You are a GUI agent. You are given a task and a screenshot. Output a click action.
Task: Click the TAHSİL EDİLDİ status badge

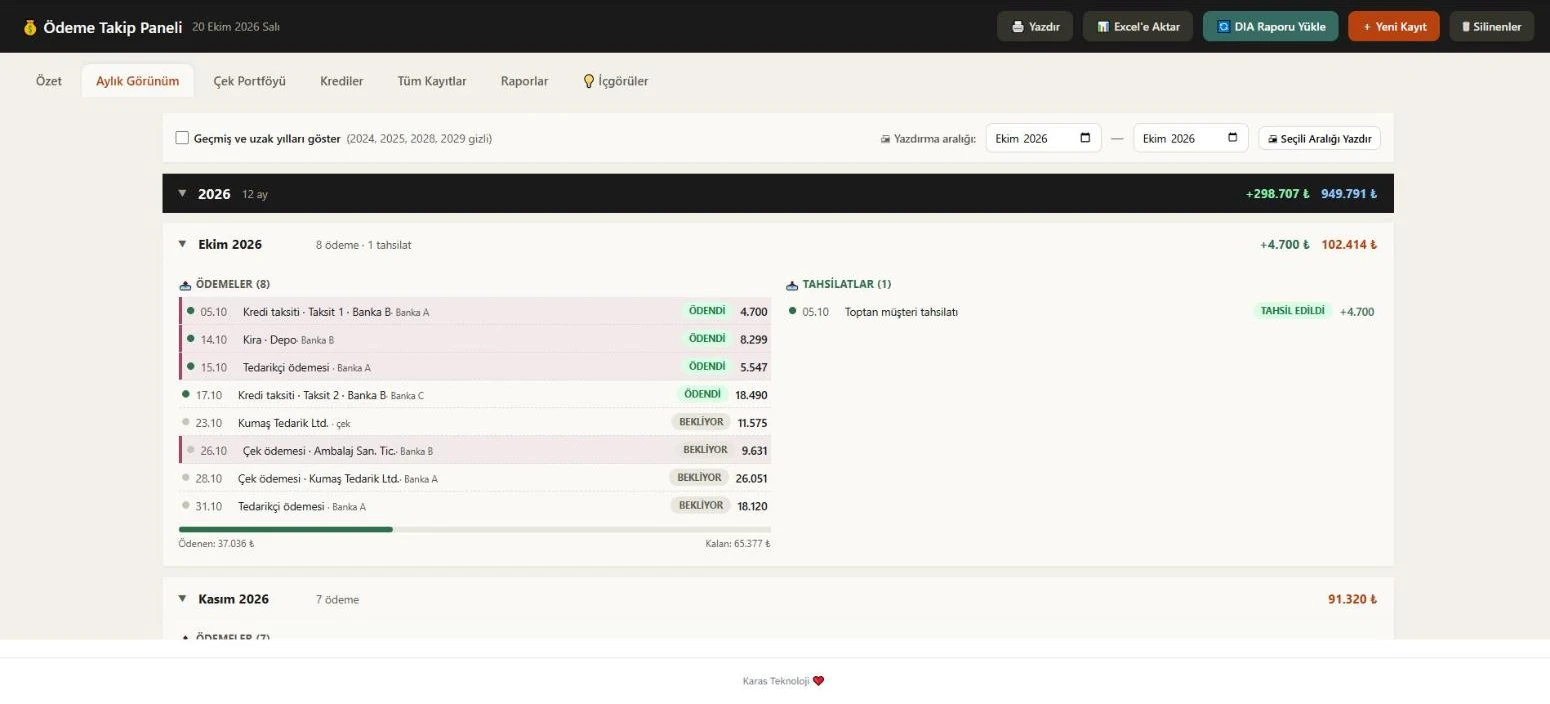click(1292, 311)
